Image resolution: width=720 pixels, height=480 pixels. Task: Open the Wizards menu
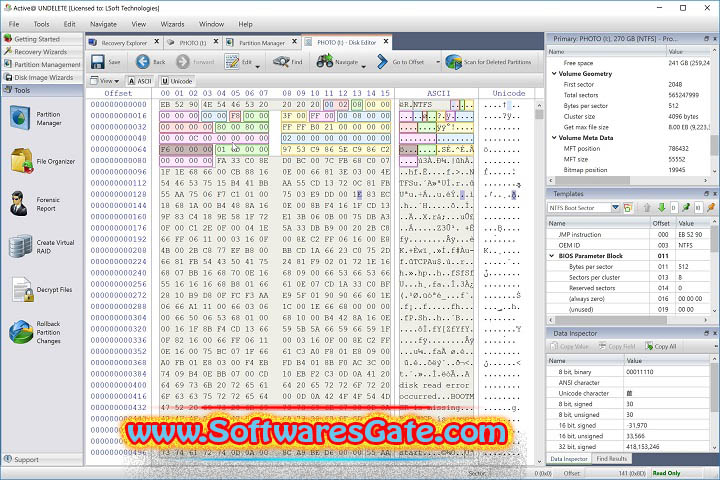(172, 24)
